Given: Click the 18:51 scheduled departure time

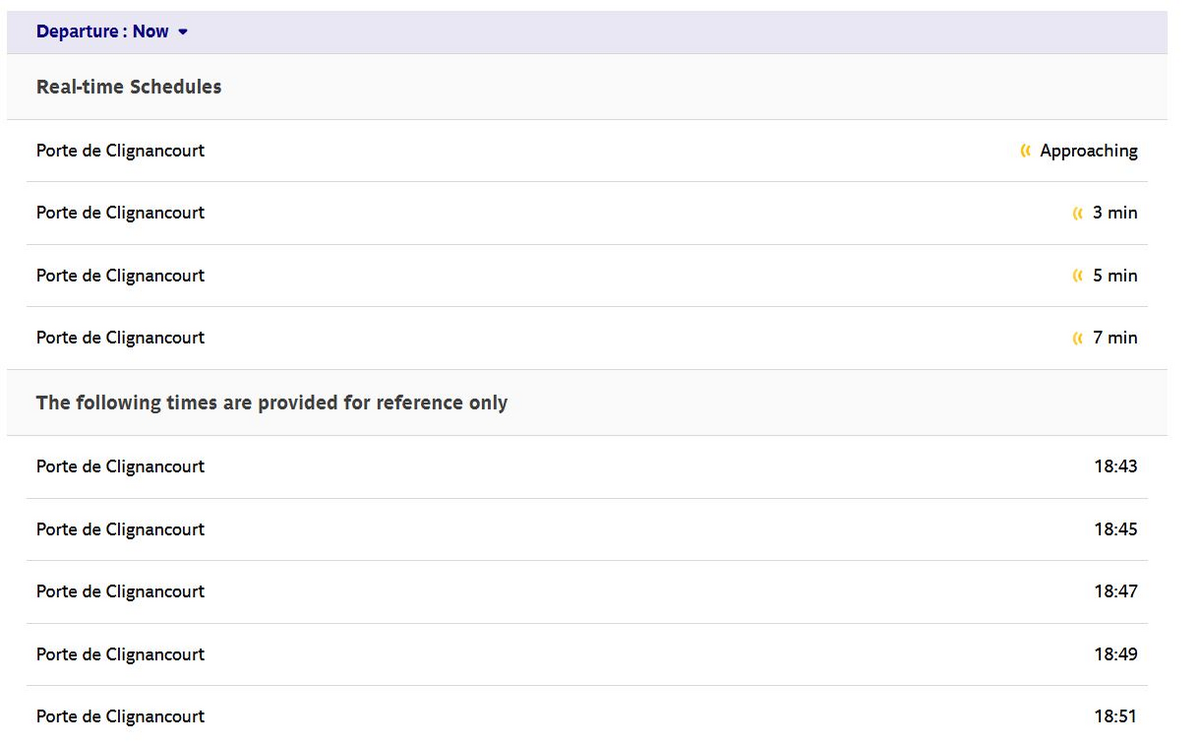Looking at the screenshot, I should 1115,717.
